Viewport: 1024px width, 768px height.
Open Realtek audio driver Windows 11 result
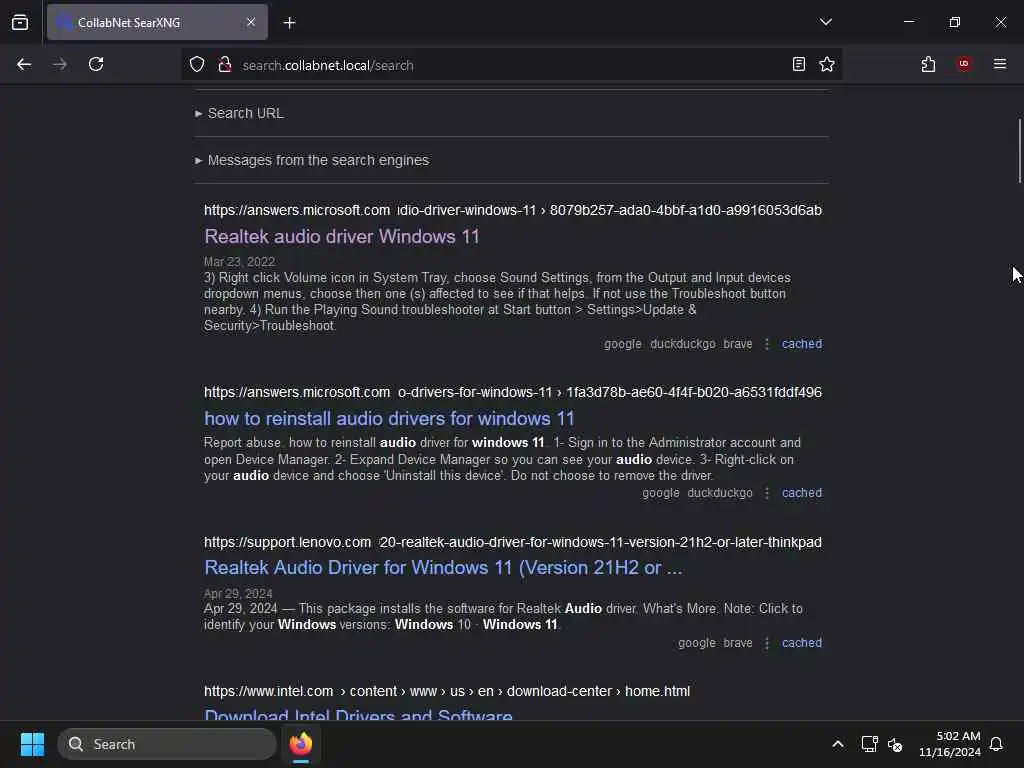pyautogui.click(x=342, y=236)
